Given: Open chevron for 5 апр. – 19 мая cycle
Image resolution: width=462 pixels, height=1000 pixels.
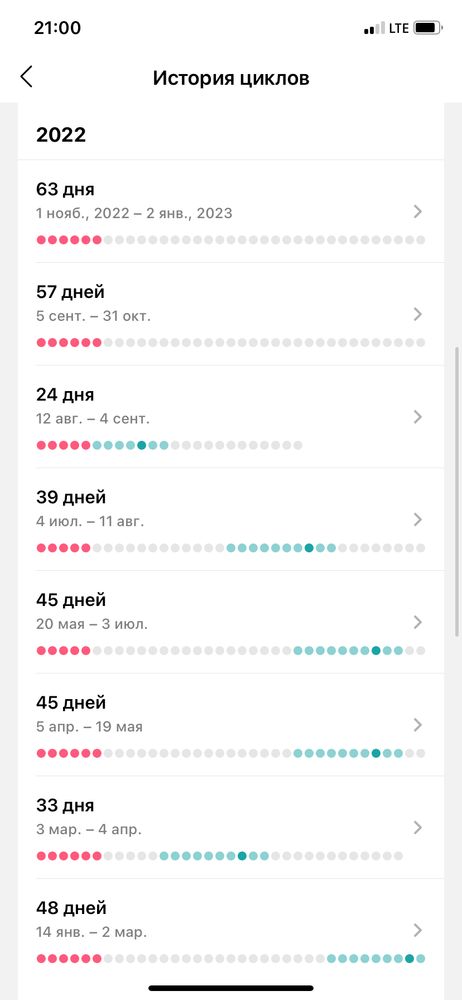Looking at the screenshot, I should (418, 725).
